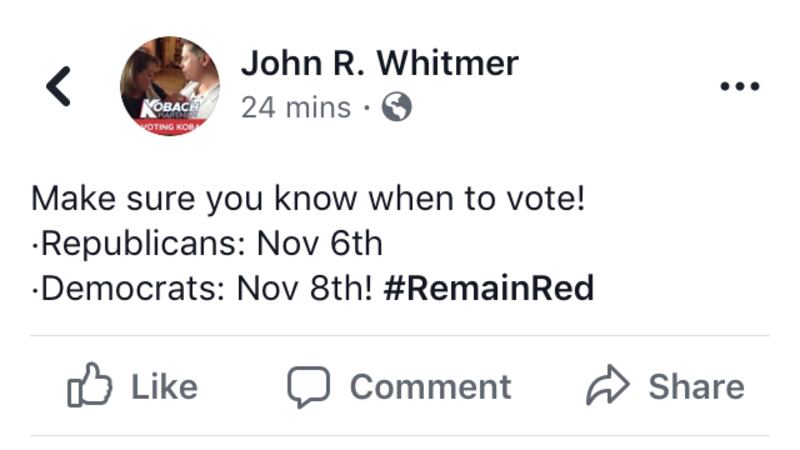800x450 pixels.
Task: Open the three-dot post options menu
Action: click(x=740, y=86)
